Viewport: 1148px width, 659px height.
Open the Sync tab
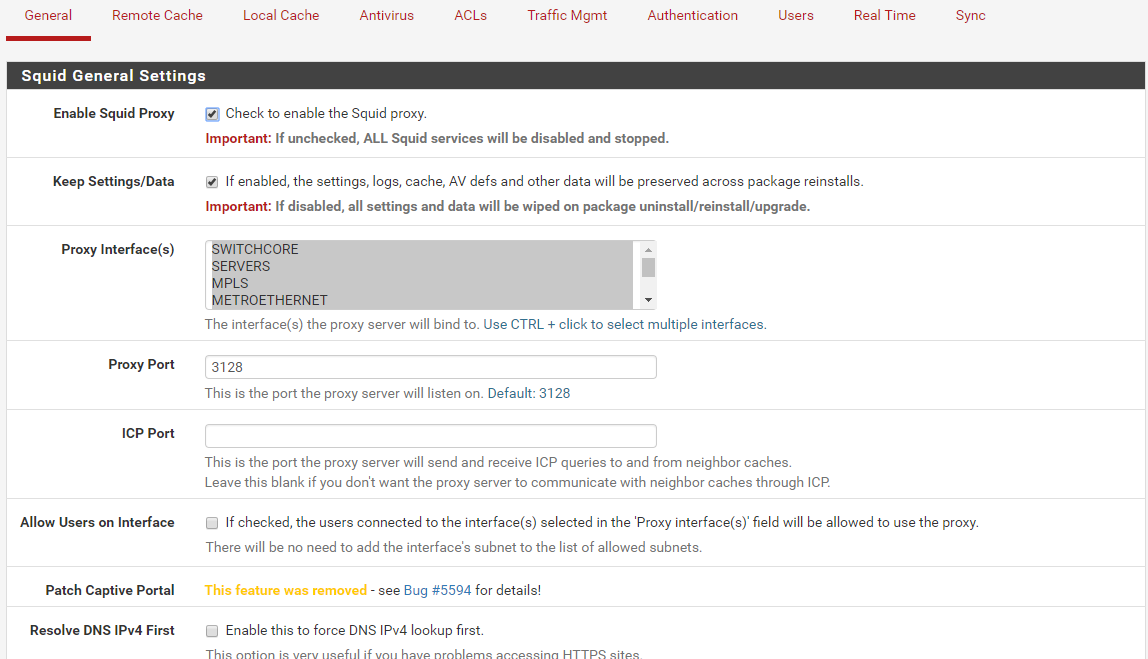pyautogui.click(x=970, y=16)
